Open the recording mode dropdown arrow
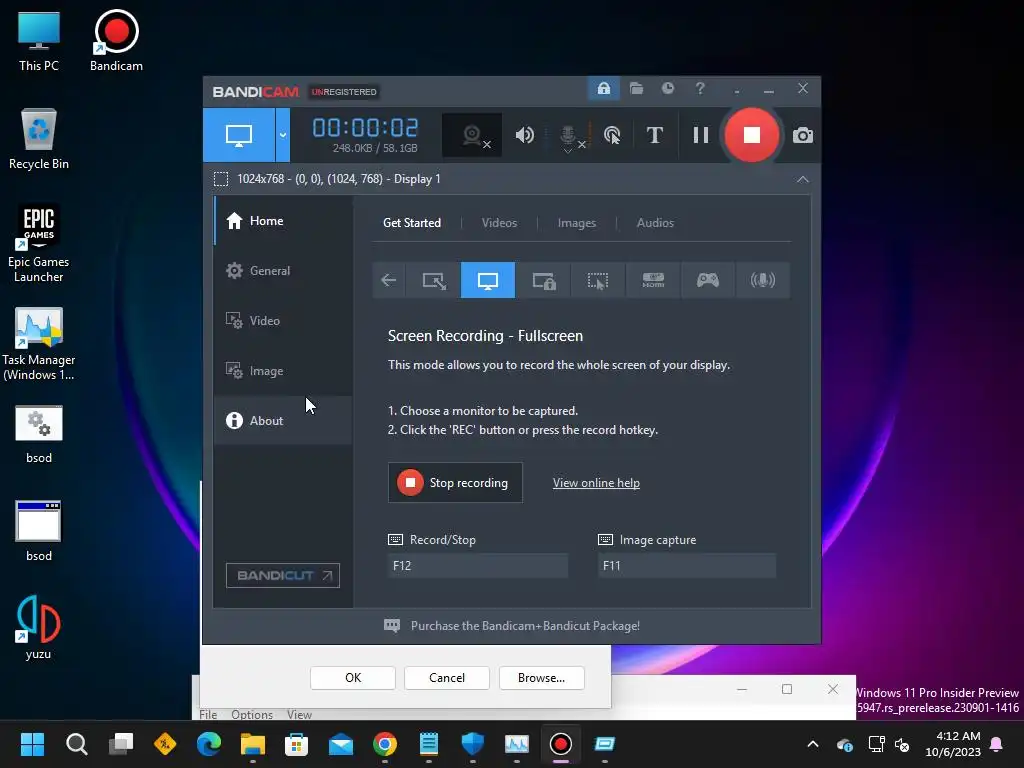This screenshot has height=768, width=1024. (283, 135)
